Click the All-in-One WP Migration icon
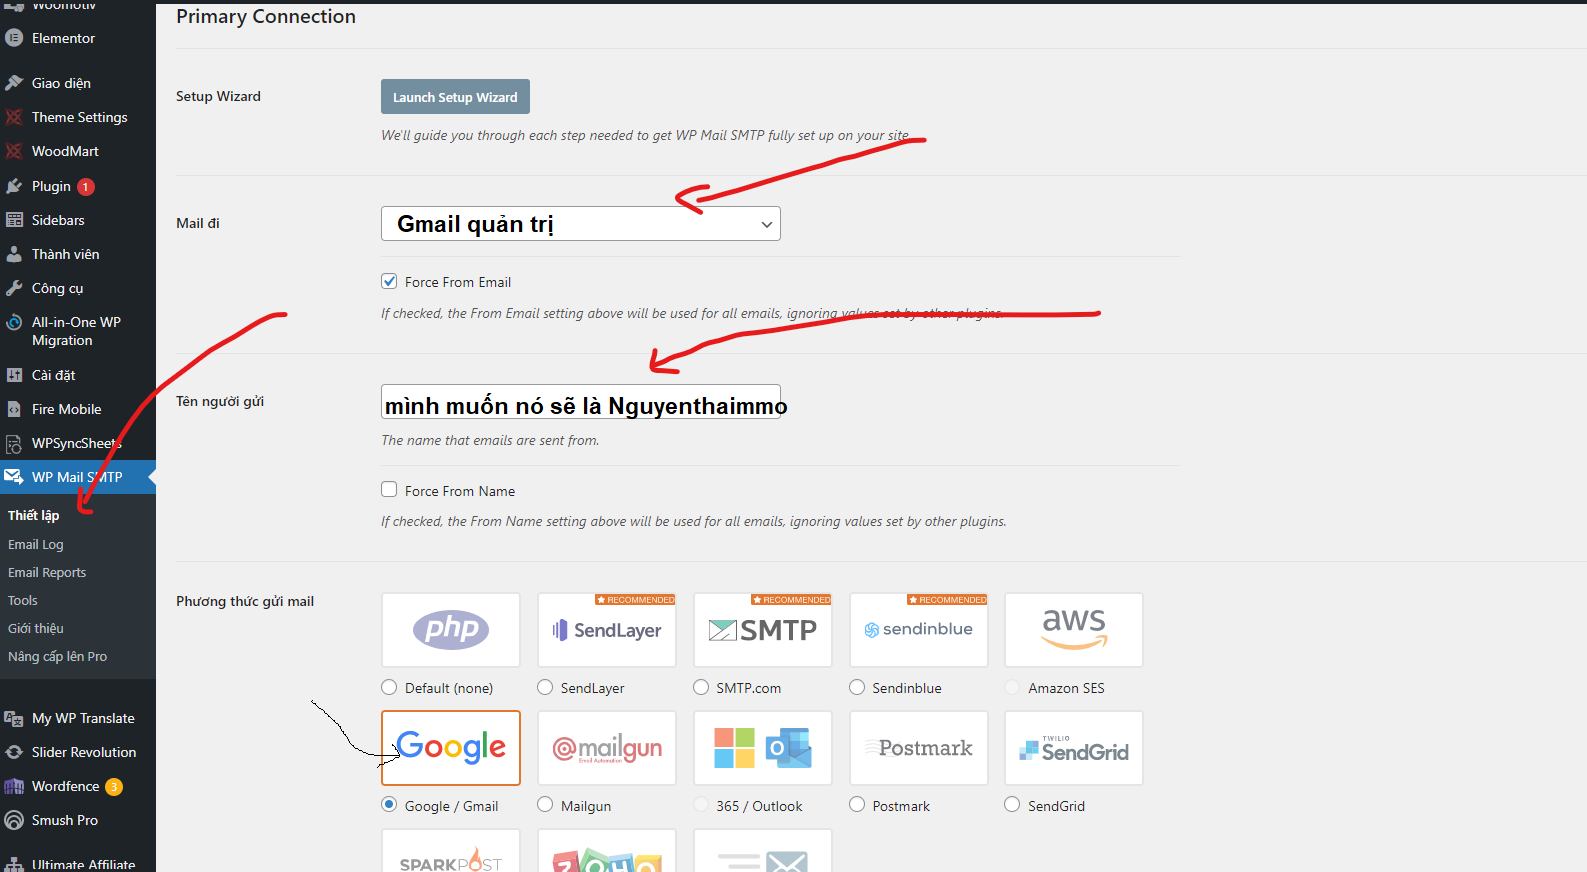 [x=14, y=322]
